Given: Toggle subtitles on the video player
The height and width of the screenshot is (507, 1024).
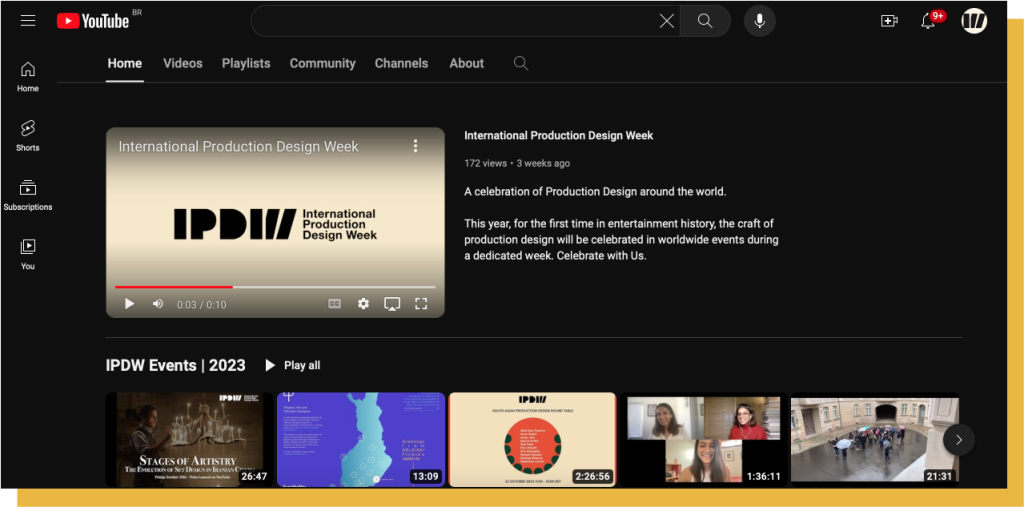Looking at the screenshot, I should point(335,304).
